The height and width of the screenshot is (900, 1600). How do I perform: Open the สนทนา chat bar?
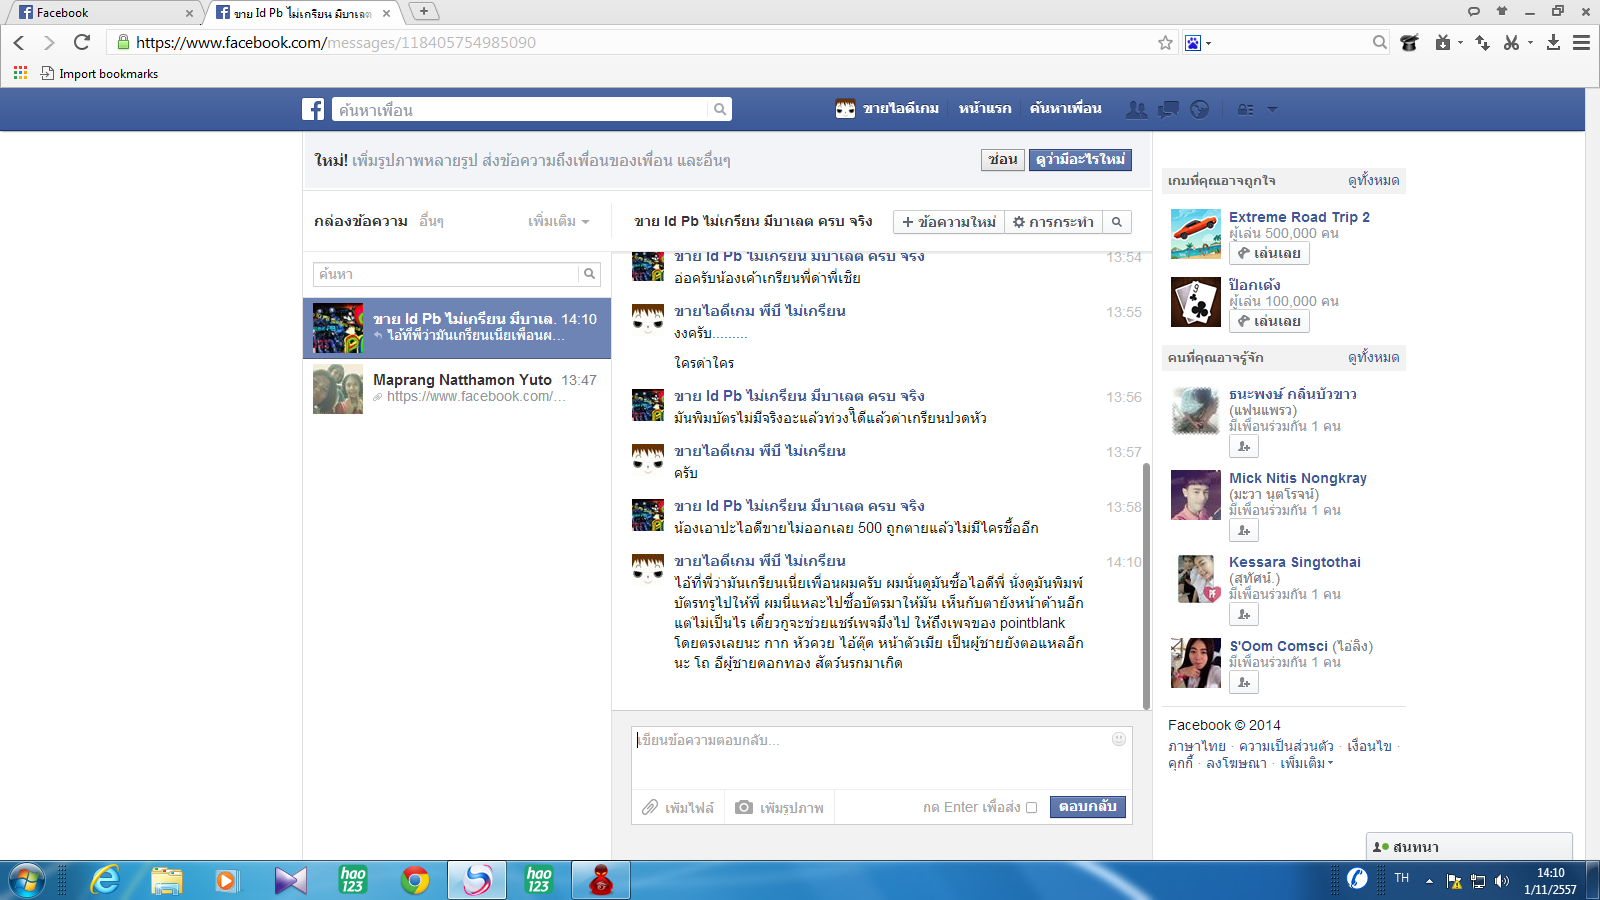coord(1469,846)
